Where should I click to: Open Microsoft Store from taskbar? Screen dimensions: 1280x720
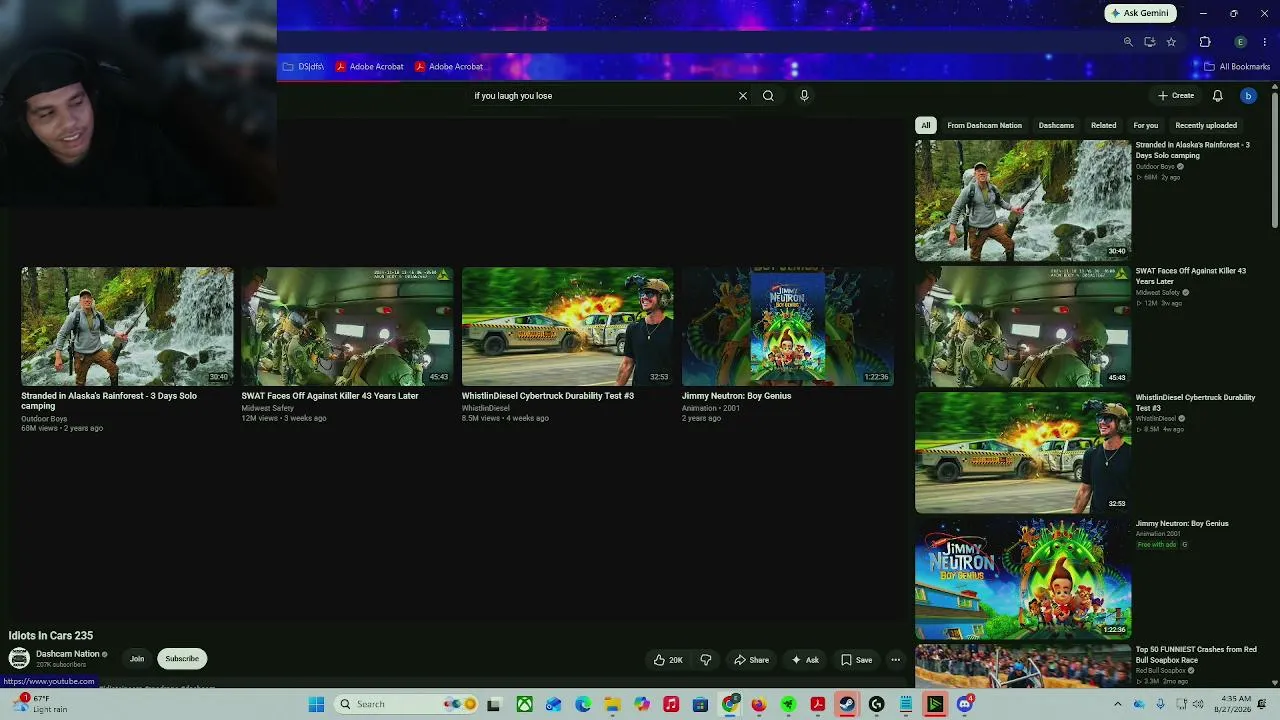coord(700,705)
